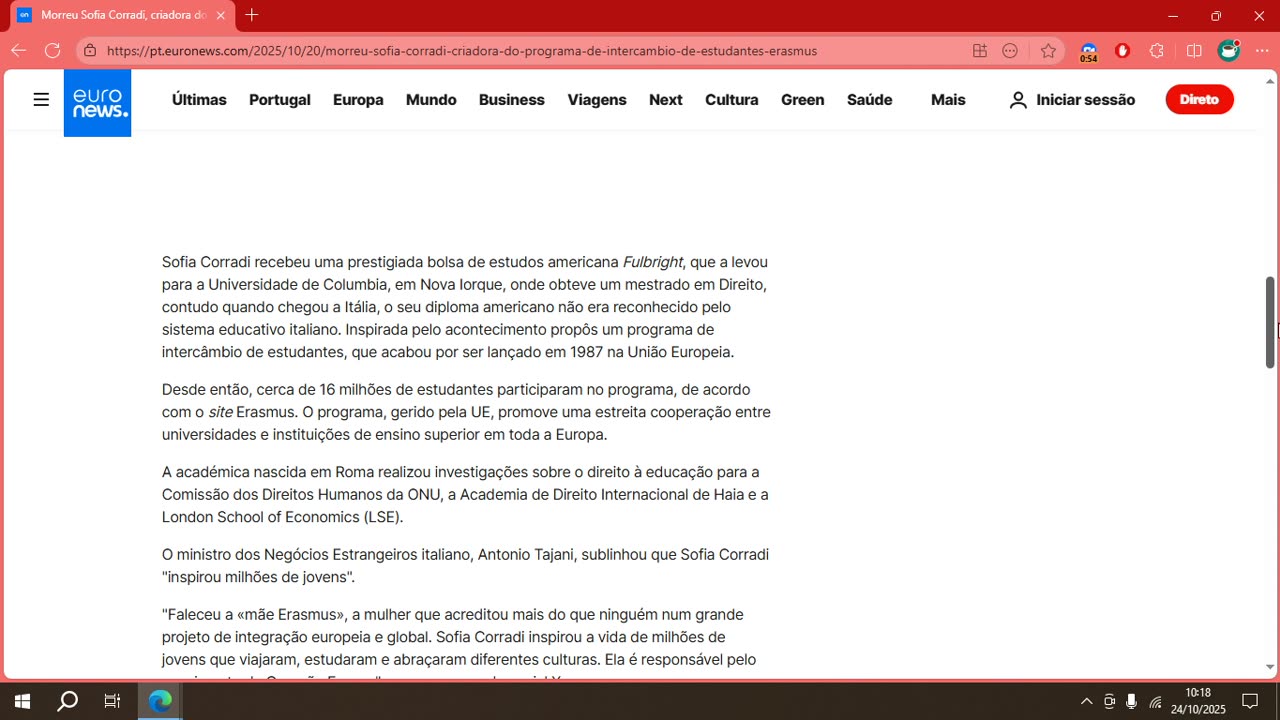1280x720 pixels.
Task: Select the Morreu Sofia Corradi browser tab
Action: (x=120, y=15)
